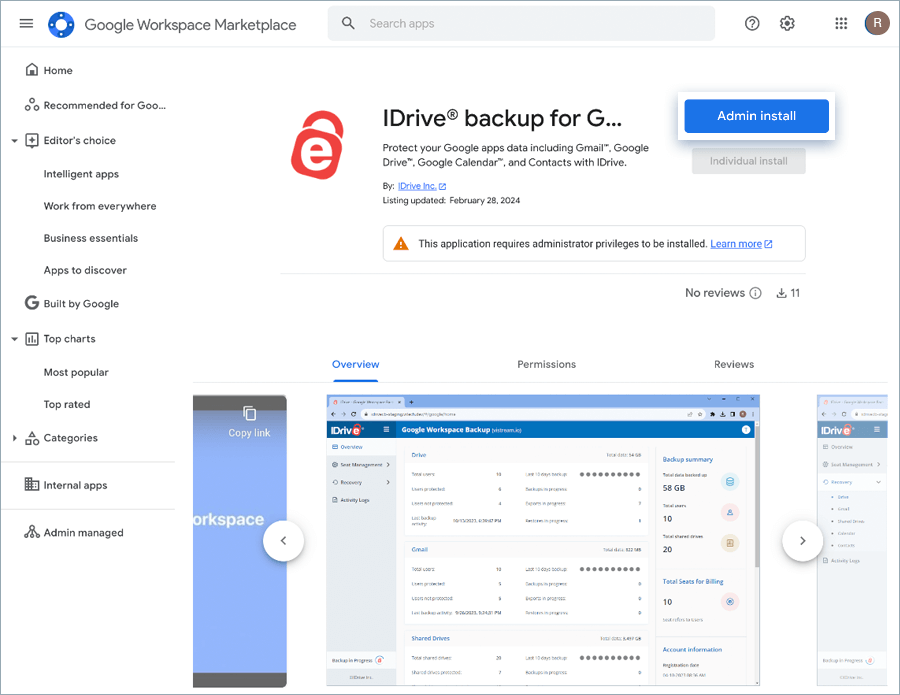Open Top rated chart
The width and height of the screenshot is (900, 695).
67,405
